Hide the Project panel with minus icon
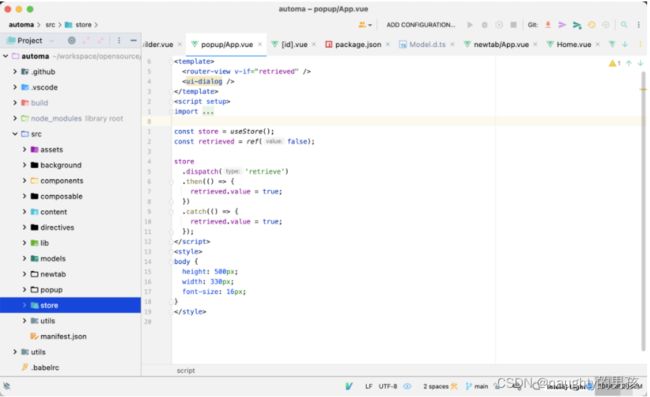The height and width of the screenshot is (397, 650). click(x=133, y=40)
